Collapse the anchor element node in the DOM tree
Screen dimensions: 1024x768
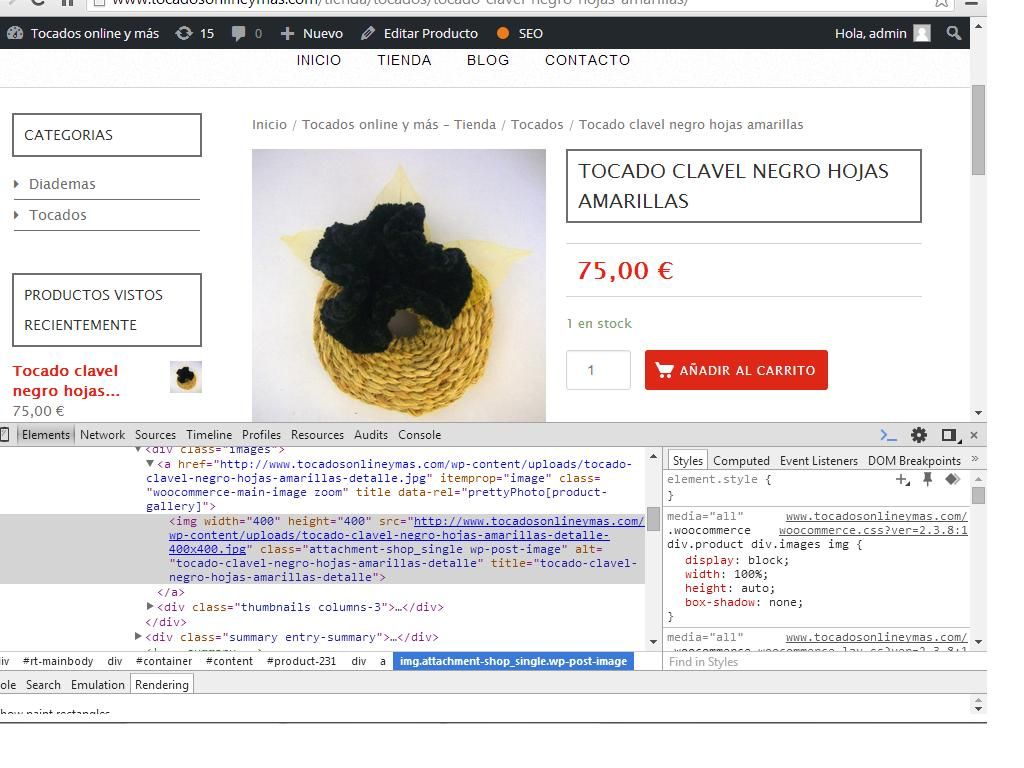tap(150, 464)
